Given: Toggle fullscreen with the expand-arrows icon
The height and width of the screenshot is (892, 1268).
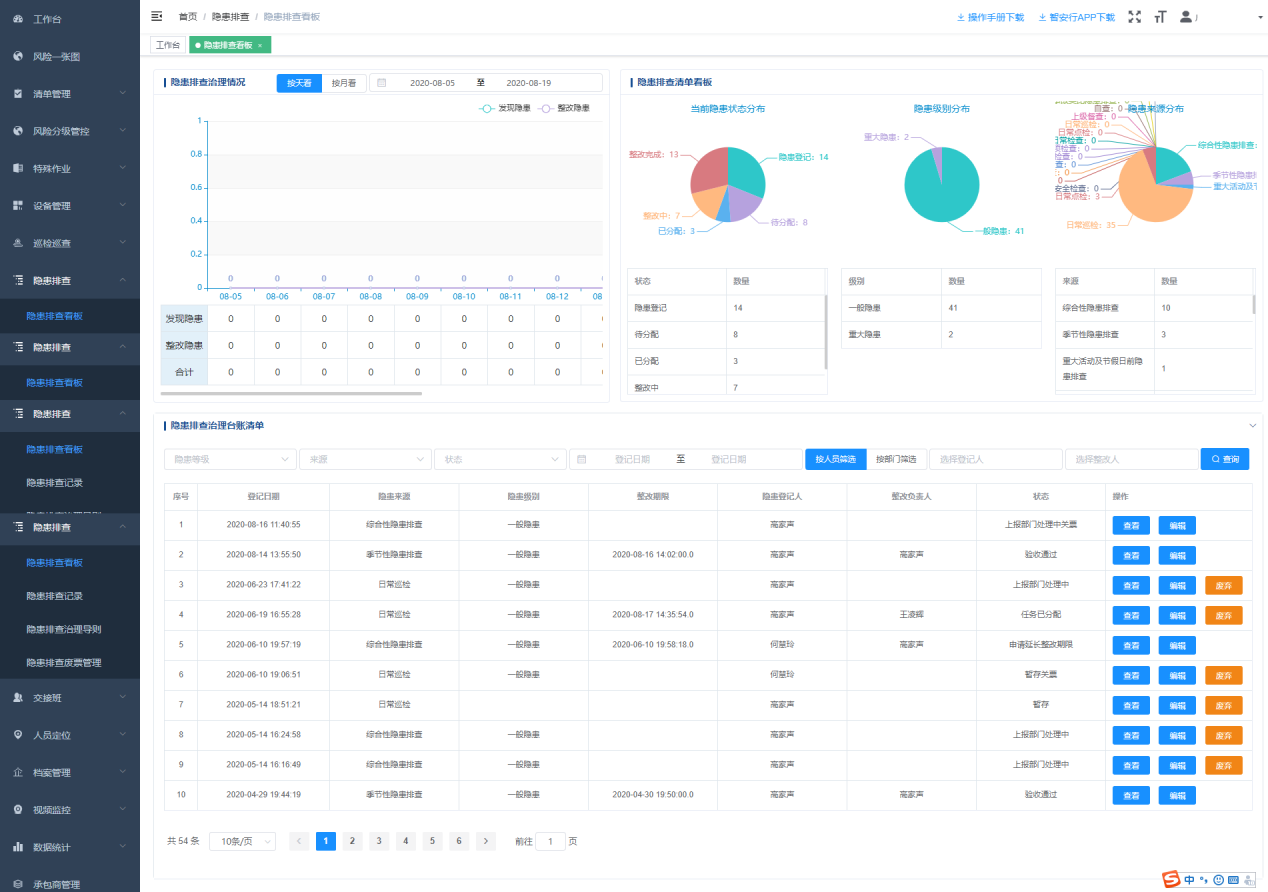Looking at the screenshot, I should click(x=1134, y=17).
